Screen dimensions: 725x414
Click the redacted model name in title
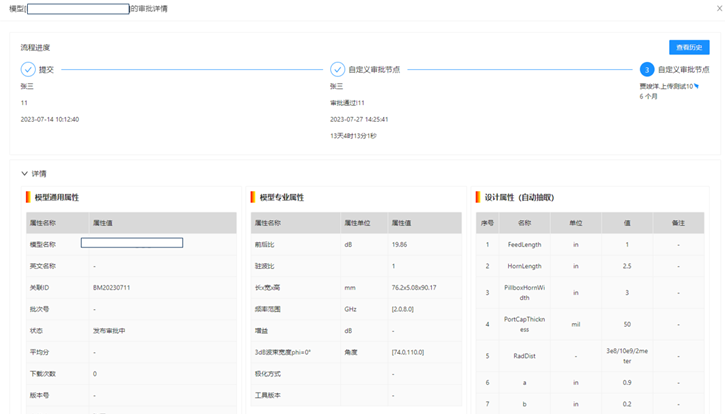(78, 8)
